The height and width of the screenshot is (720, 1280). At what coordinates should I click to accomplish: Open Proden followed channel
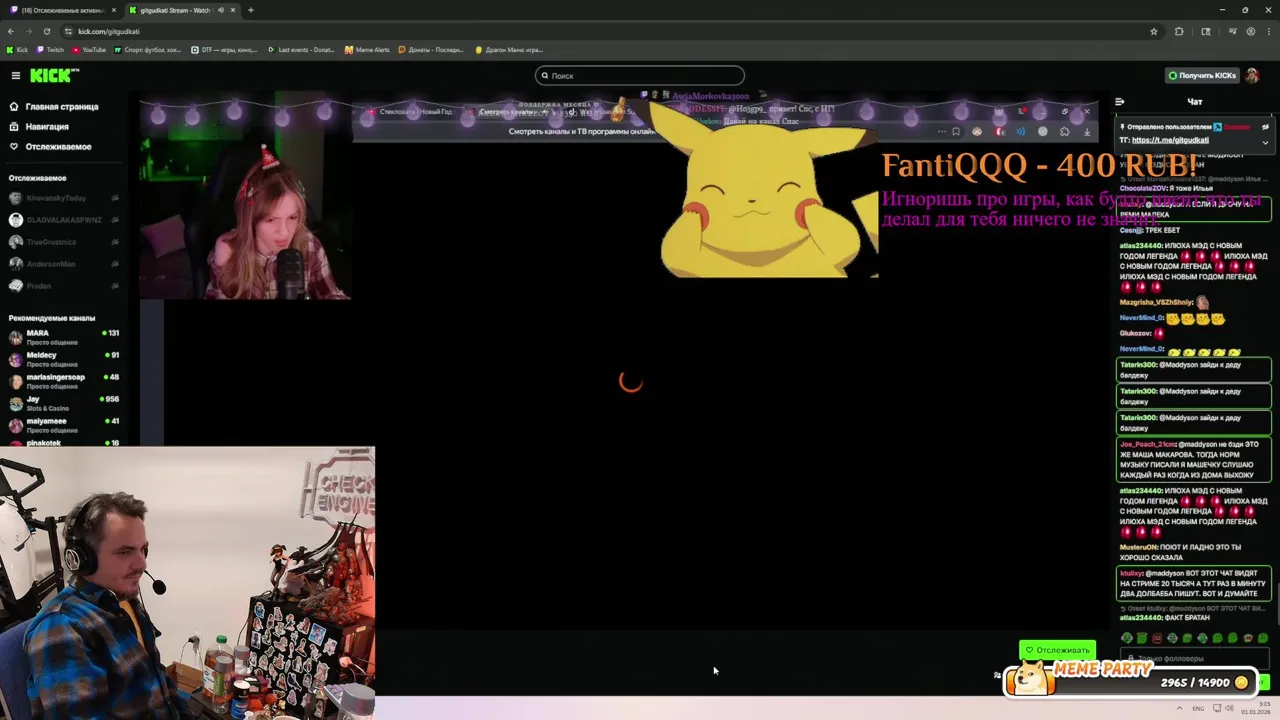[64, 286]
